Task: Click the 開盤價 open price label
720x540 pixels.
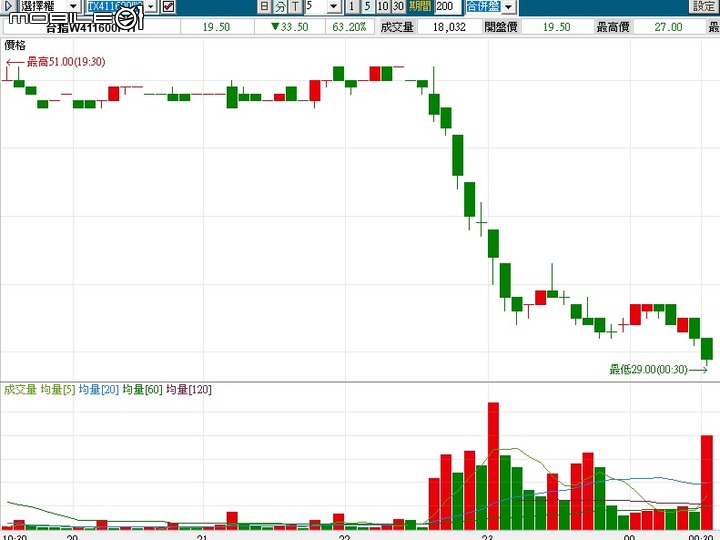Action: (x=501, y=27)
